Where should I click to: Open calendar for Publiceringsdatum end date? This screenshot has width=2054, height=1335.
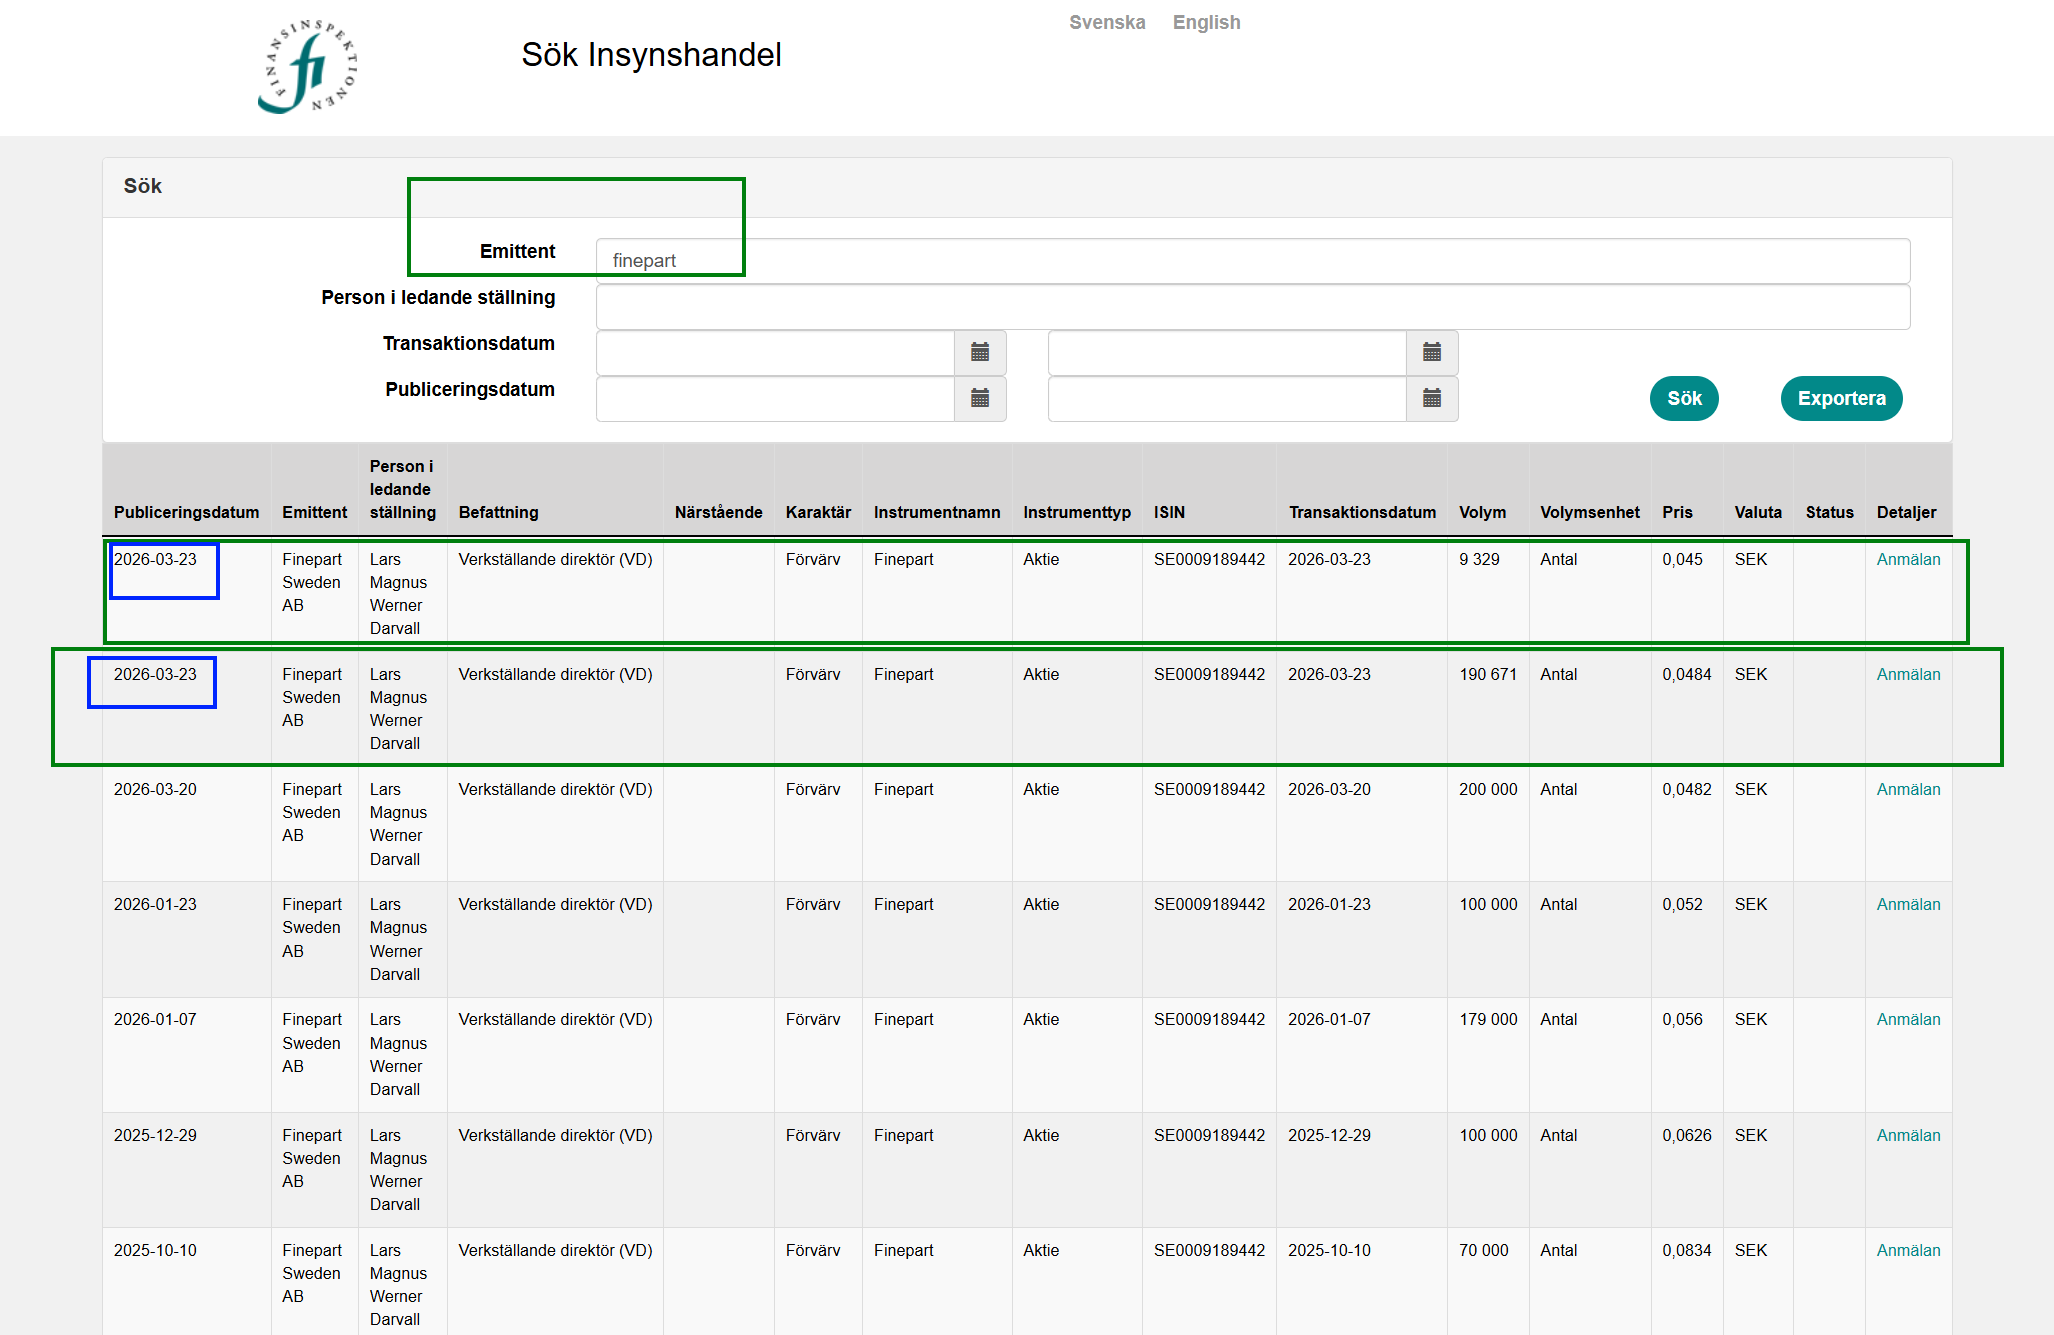pos(1432,398)
